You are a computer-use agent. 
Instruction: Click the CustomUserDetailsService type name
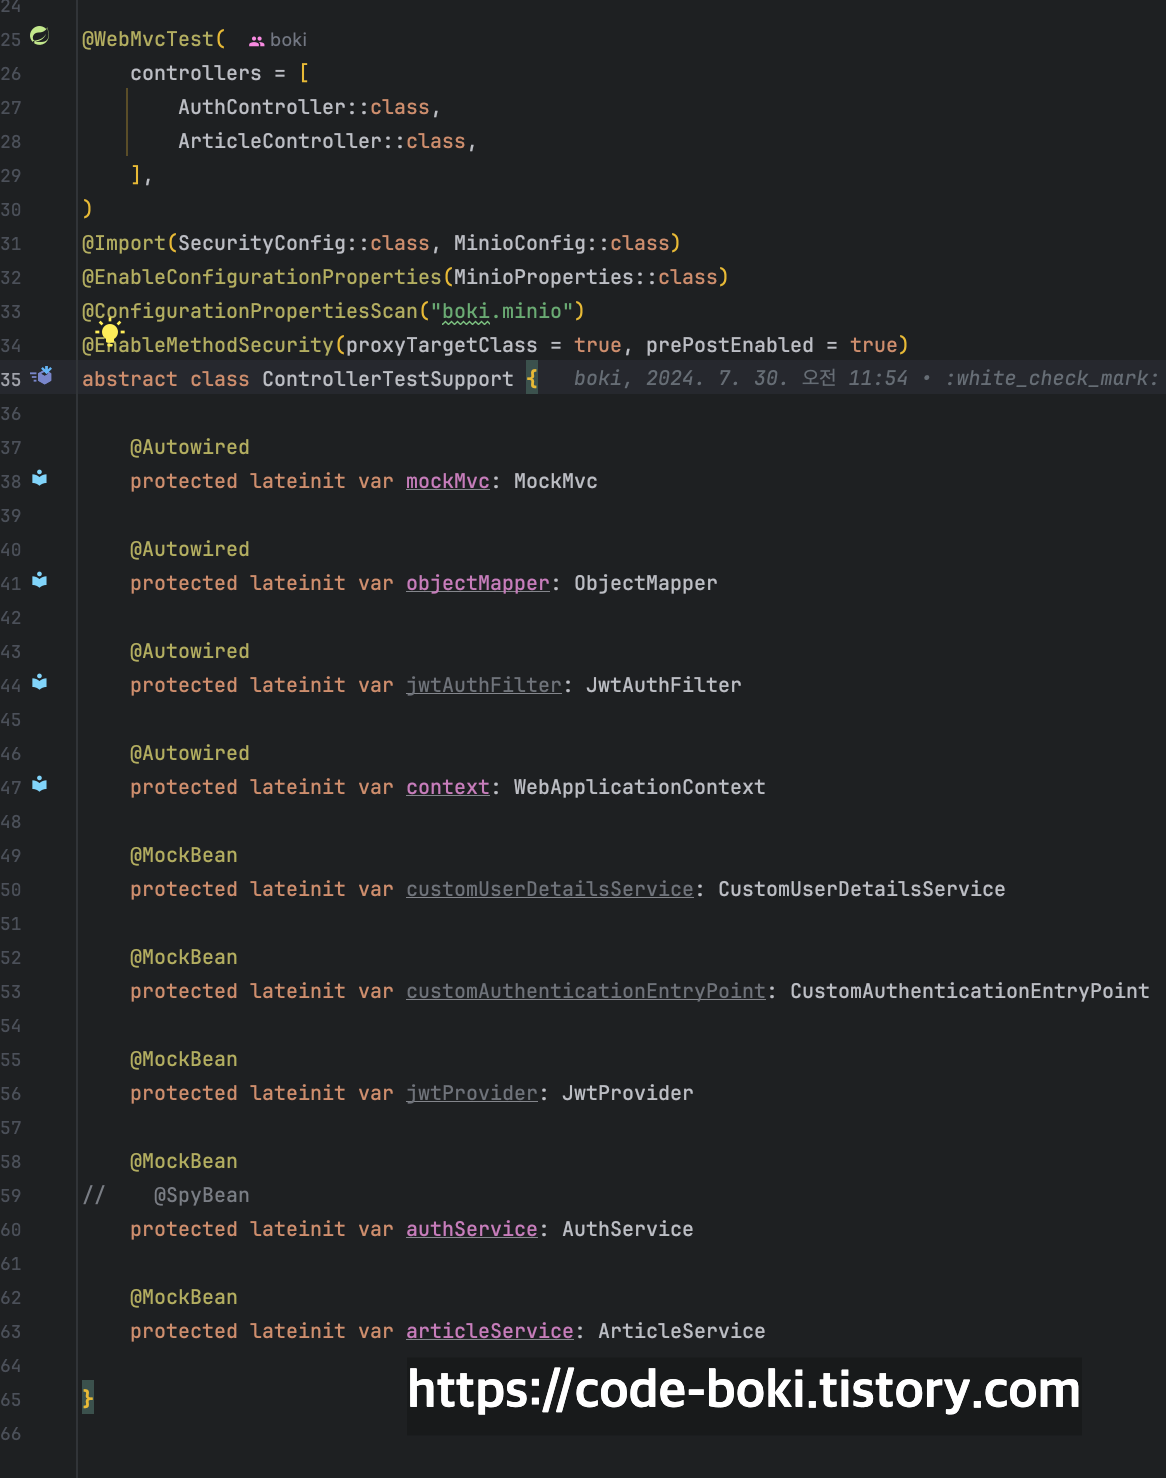862,889
